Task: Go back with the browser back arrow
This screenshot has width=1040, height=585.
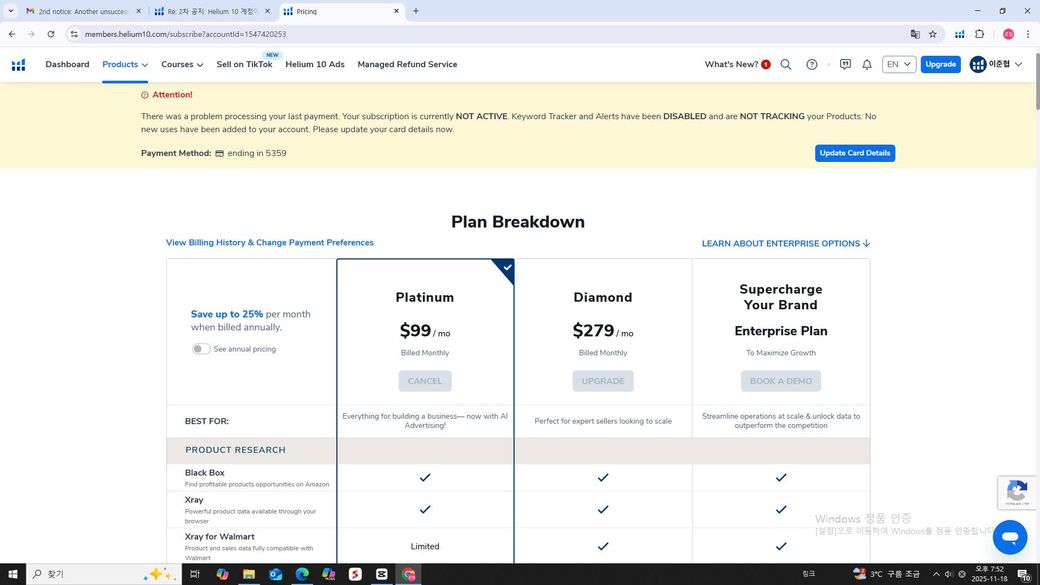Action: coord(12,34)
